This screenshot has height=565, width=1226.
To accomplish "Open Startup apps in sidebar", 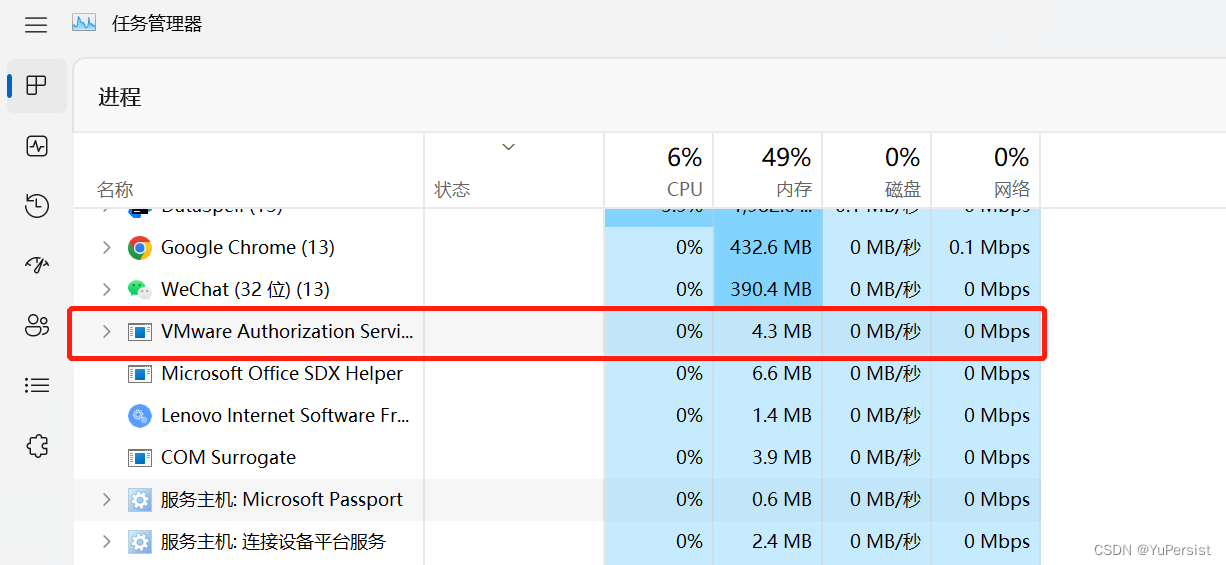I will pos(37,266).
